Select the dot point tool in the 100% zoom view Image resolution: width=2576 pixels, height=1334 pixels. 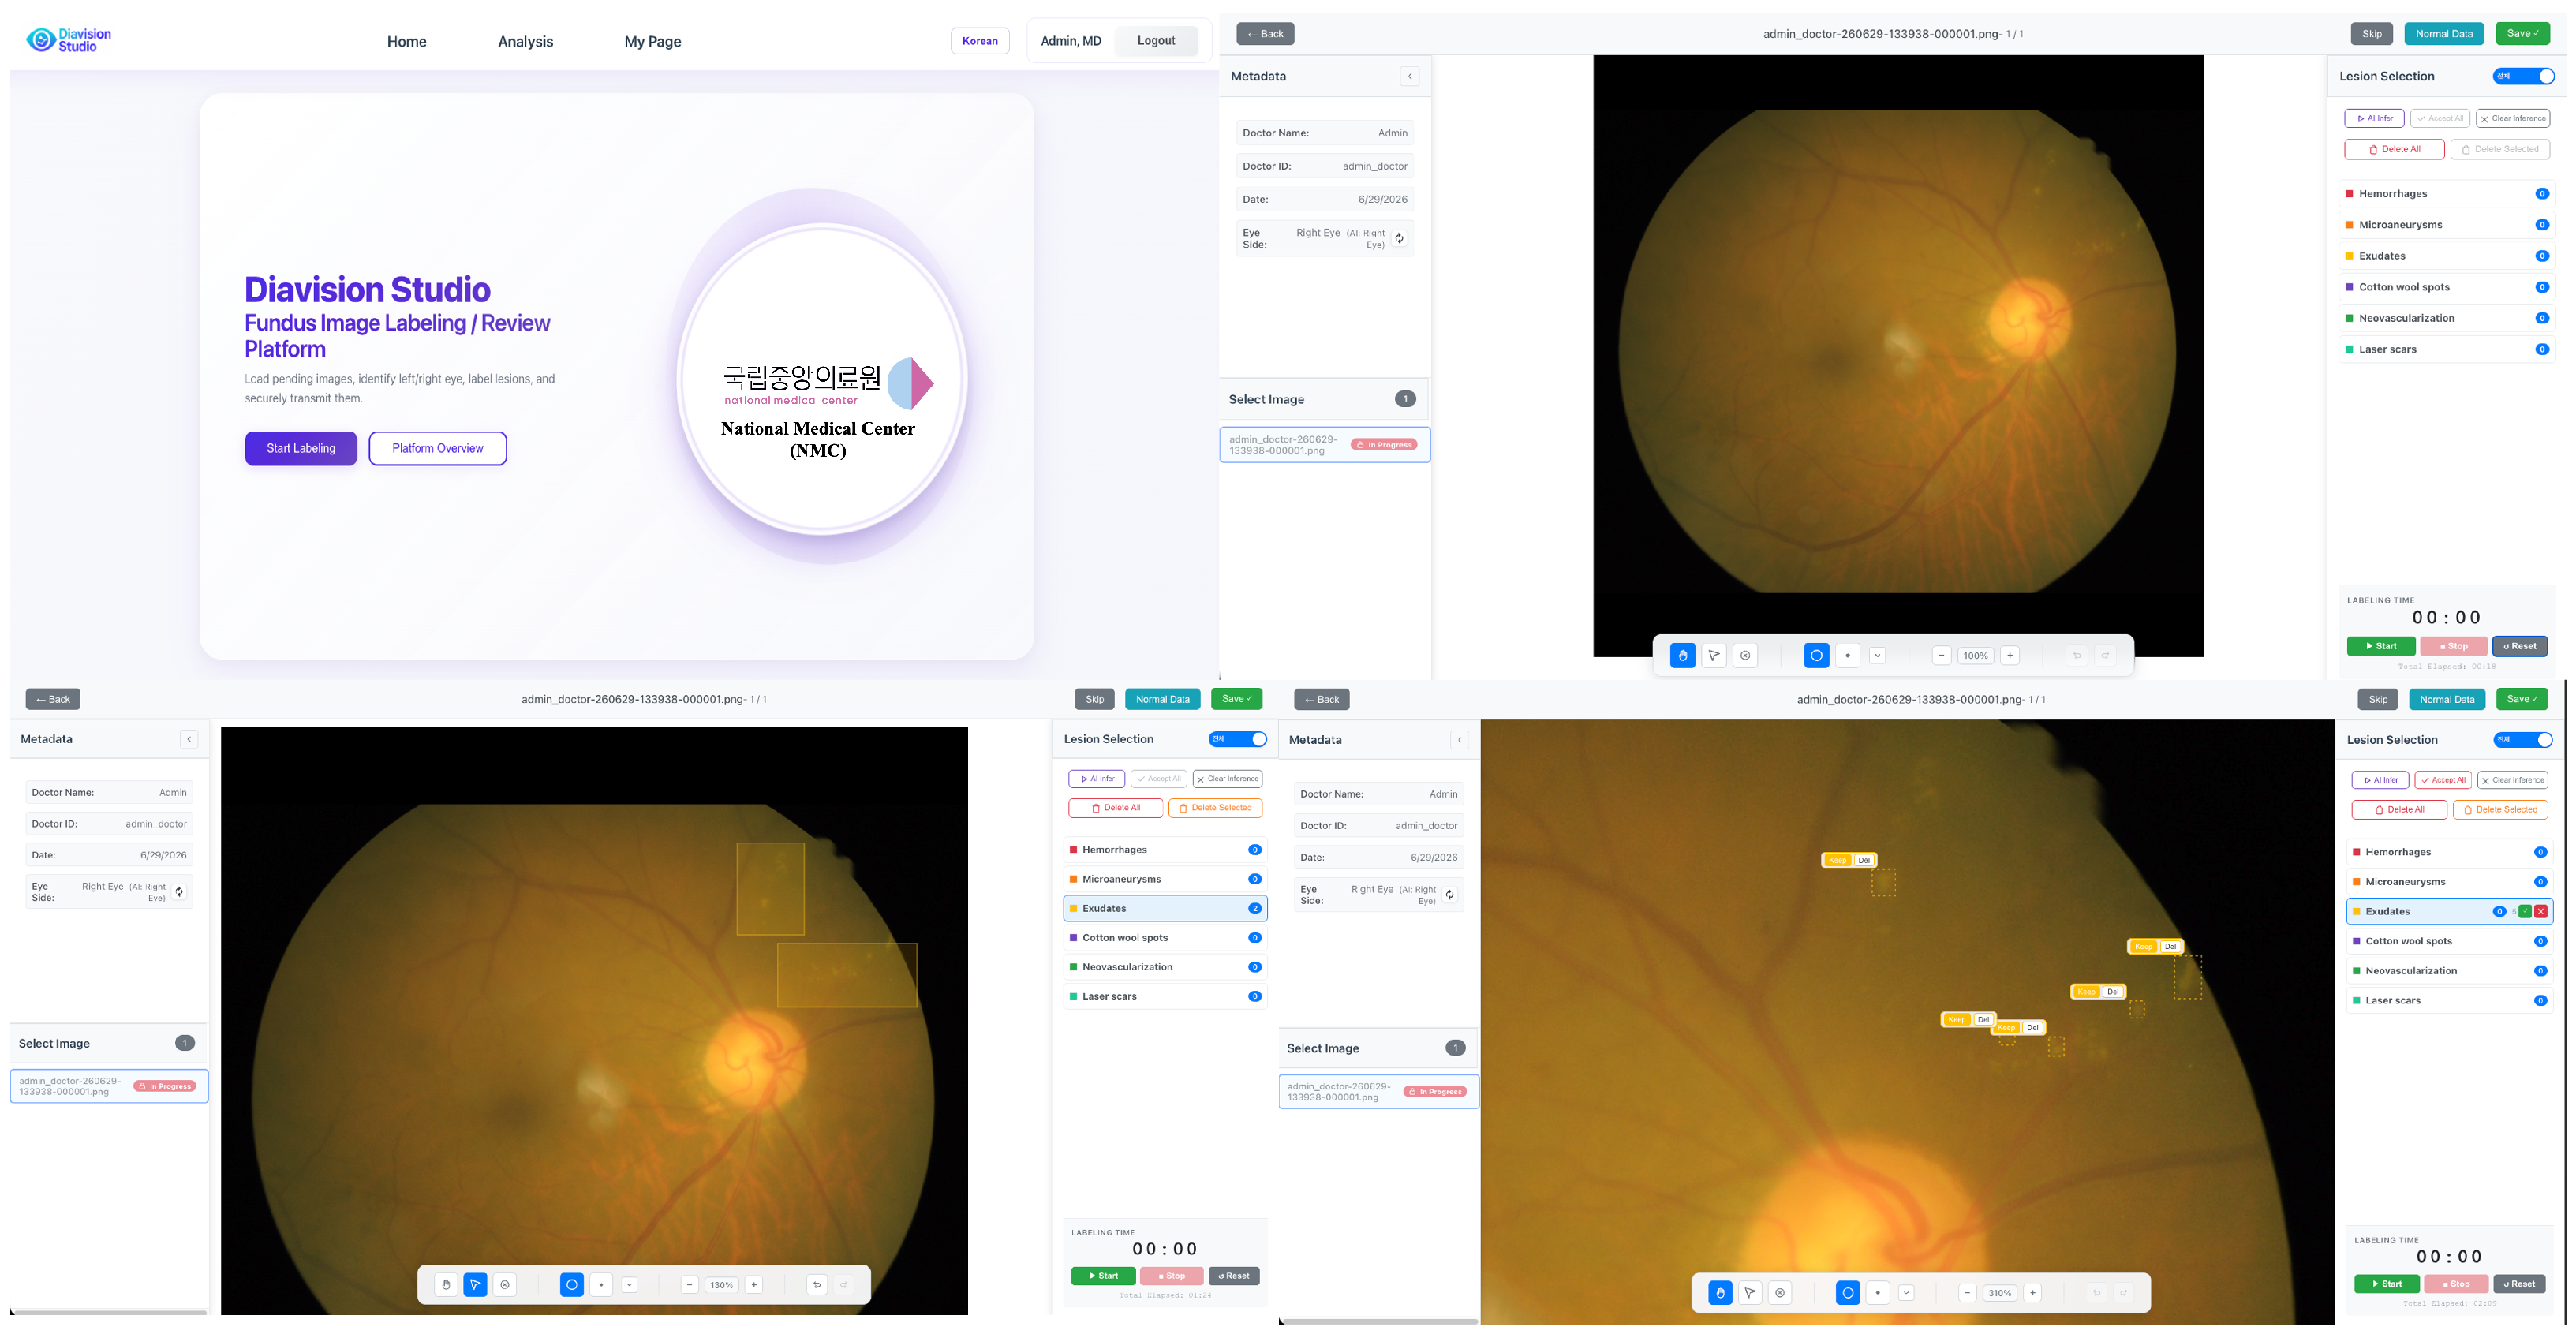(1848, 656)
